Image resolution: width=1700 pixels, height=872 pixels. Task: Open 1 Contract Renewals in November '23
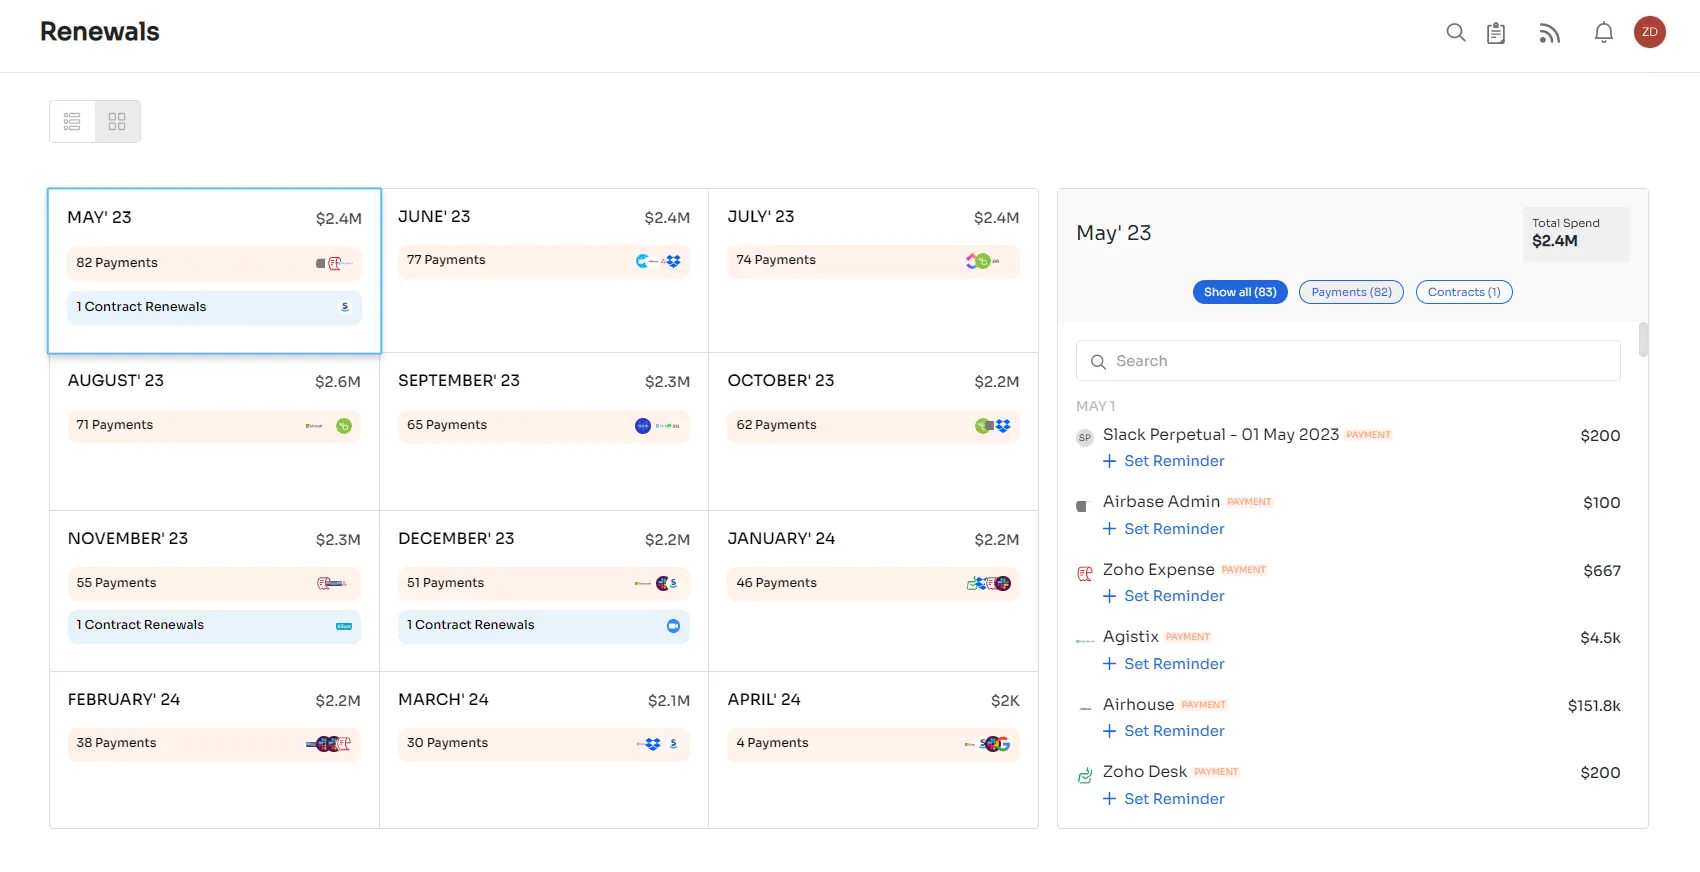(x=214, y=625)
